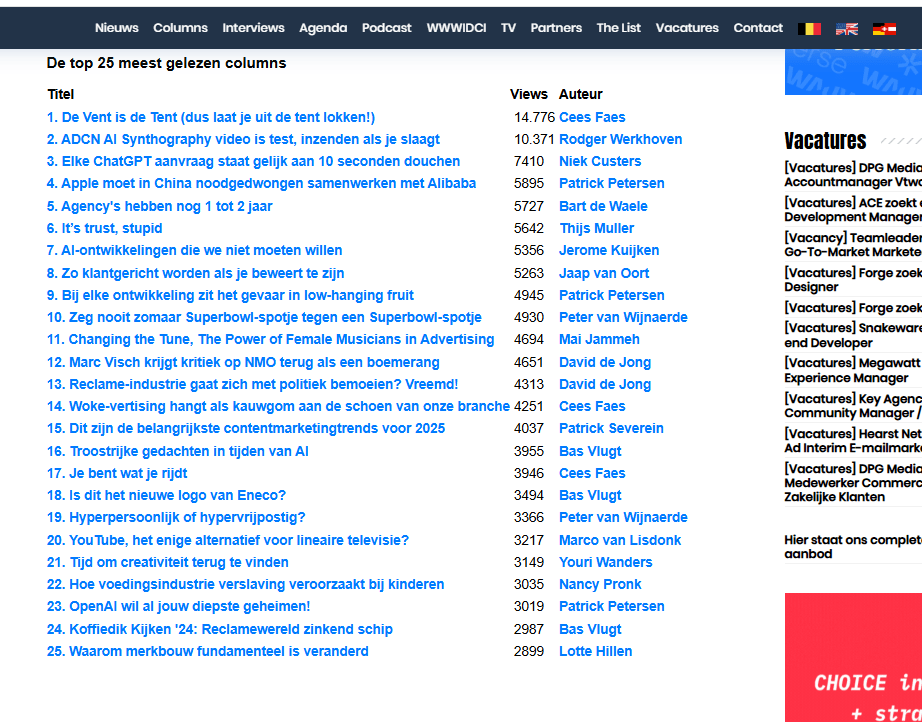Open the Podcast section
The image size is (922, 722).
pos(386,28)
